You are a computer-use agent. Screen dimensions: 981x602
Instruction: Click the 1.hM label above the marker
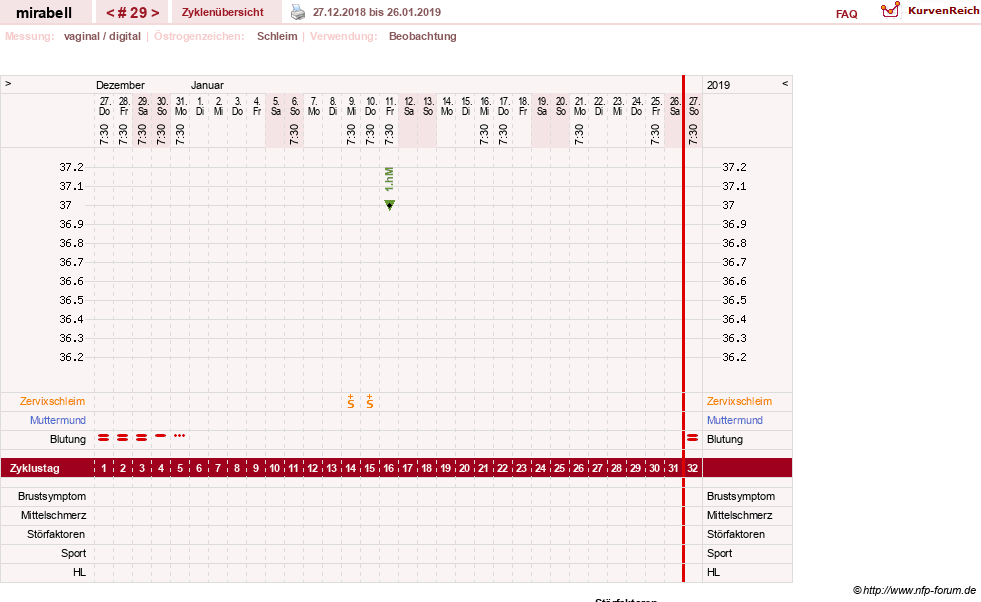tap(389, 180)
